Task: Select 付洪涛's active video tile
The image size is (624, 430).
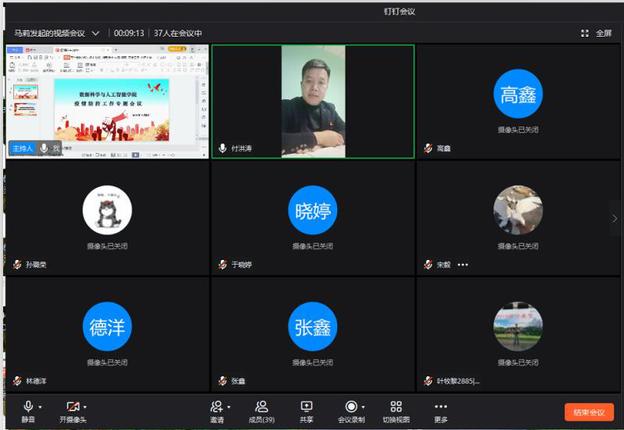Action: click(x=312, y=101)
